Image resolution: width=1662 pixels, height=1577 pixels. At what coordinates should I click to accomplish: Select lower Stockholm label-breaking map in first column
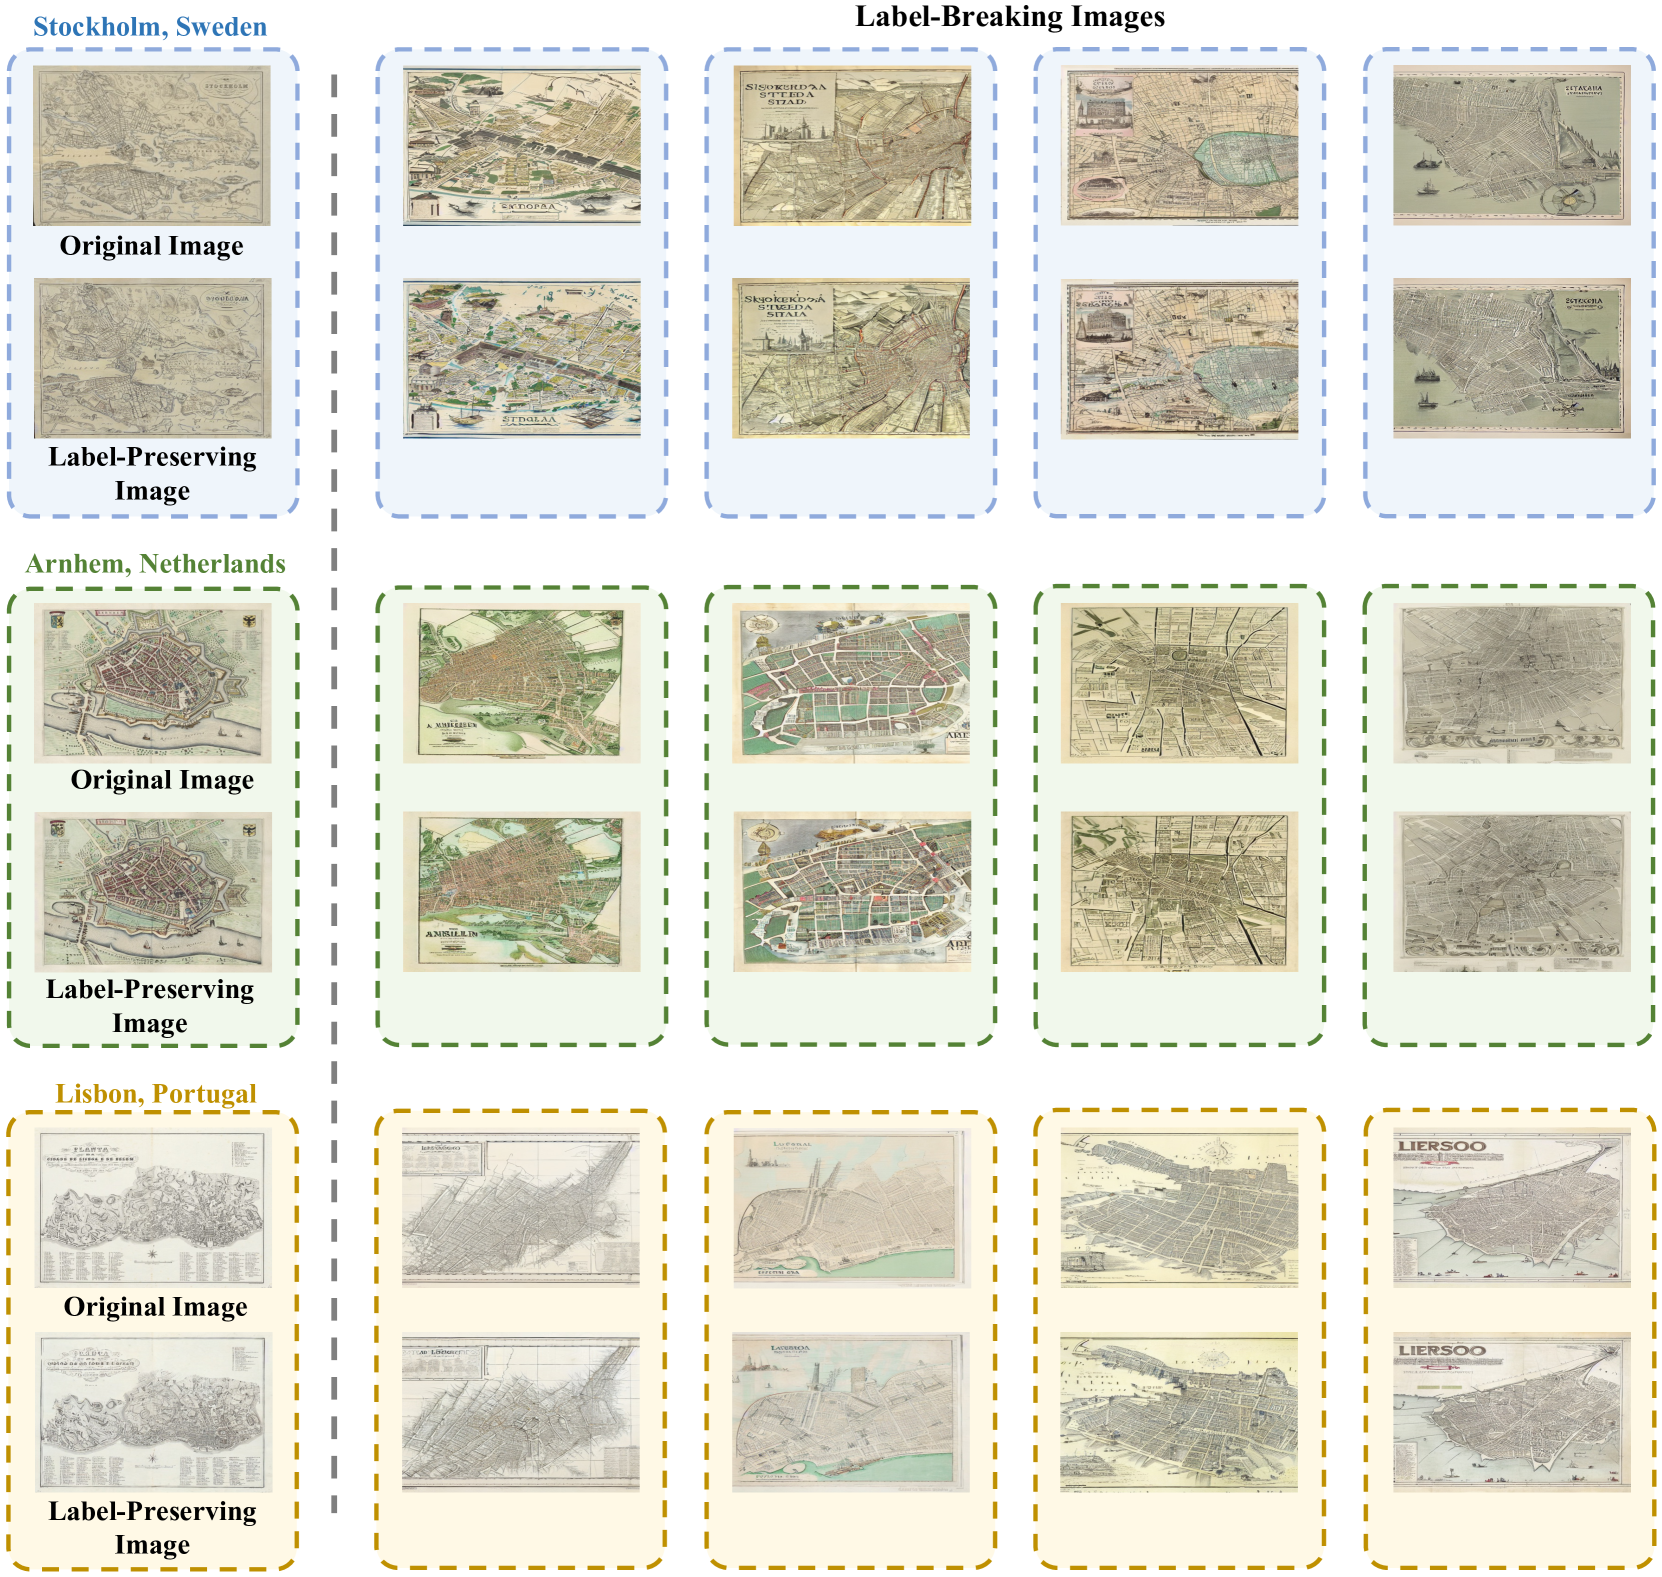pos(522,358)
